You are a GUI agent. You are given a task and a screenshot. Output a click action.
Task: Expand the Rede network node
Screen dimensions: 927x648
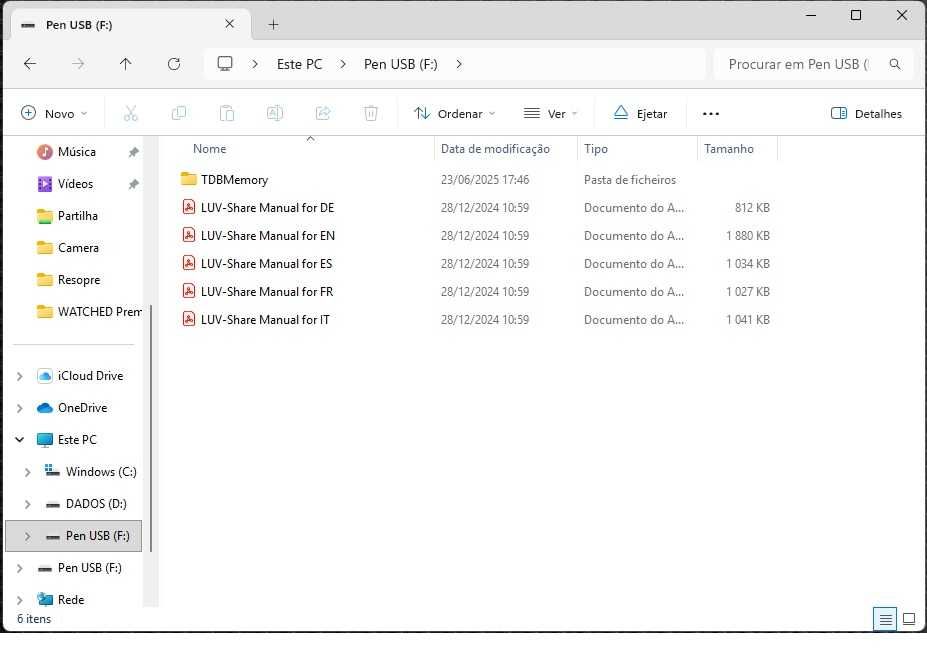20,600
